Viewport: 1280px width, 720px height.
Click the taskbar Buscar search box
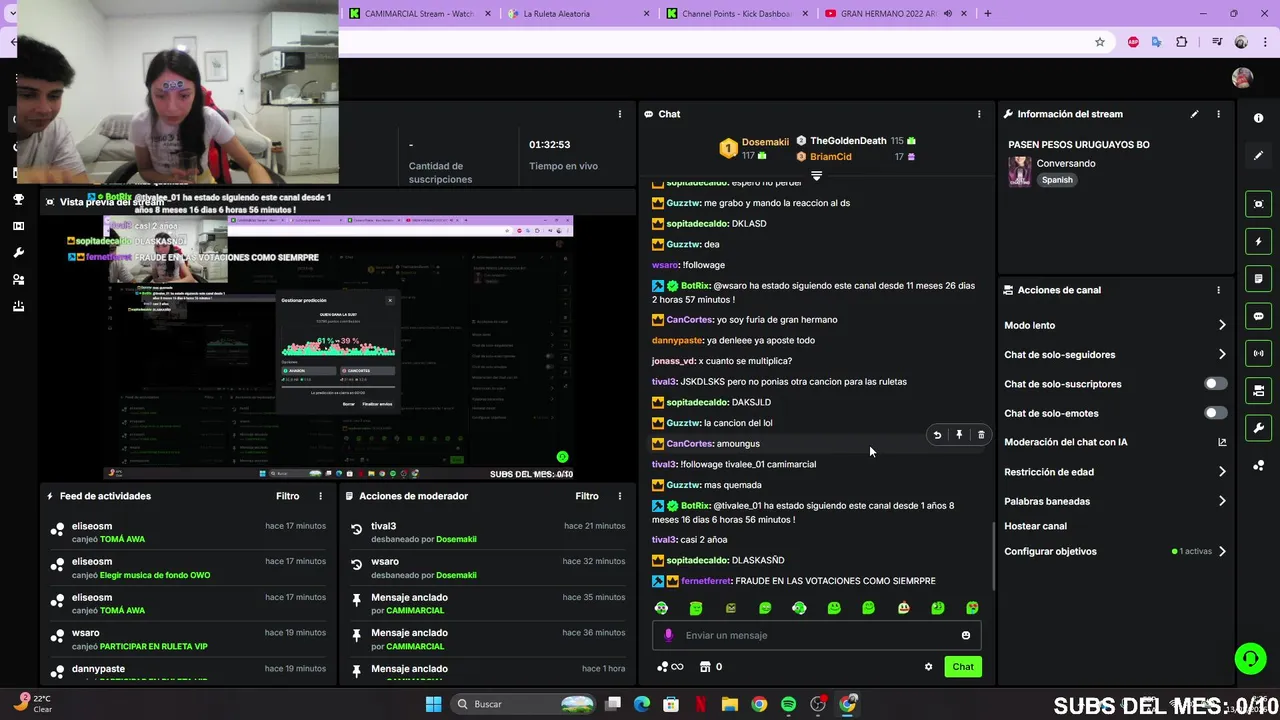(x=522, y=704)
